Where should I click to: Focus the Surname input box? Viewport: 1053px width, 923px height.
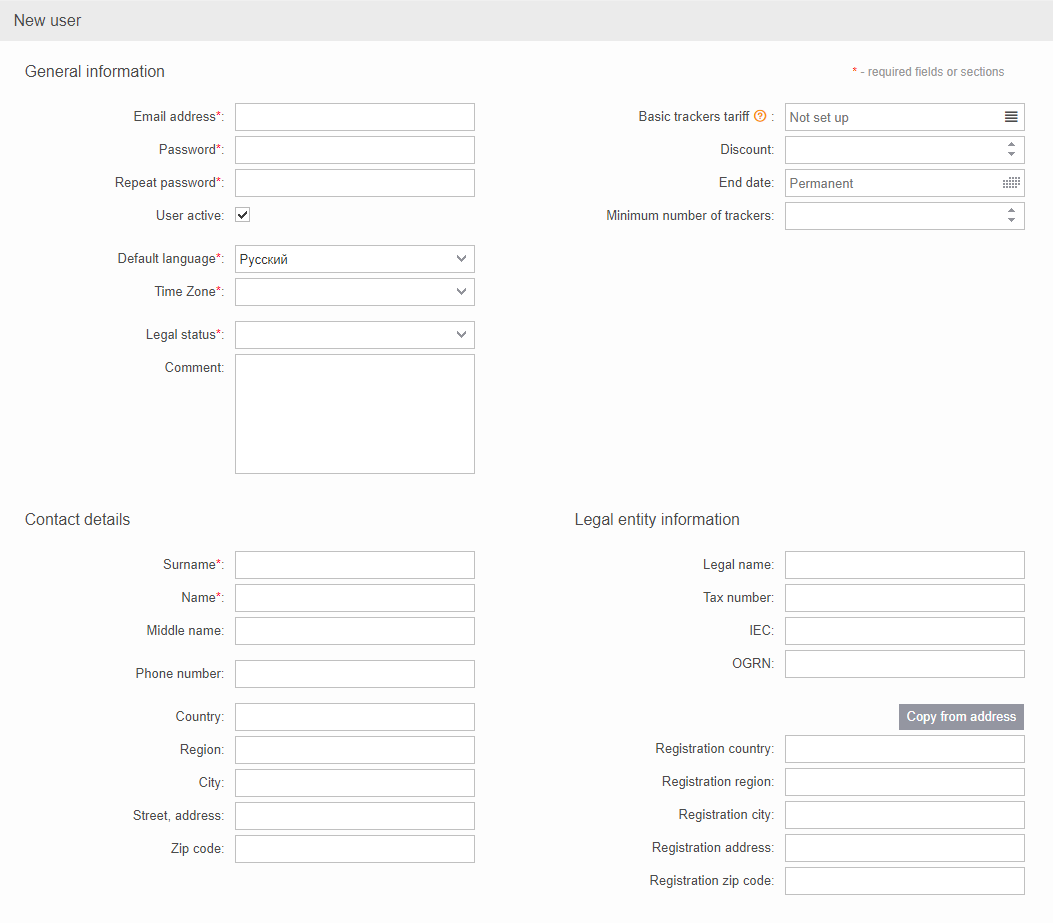point(354,565)
